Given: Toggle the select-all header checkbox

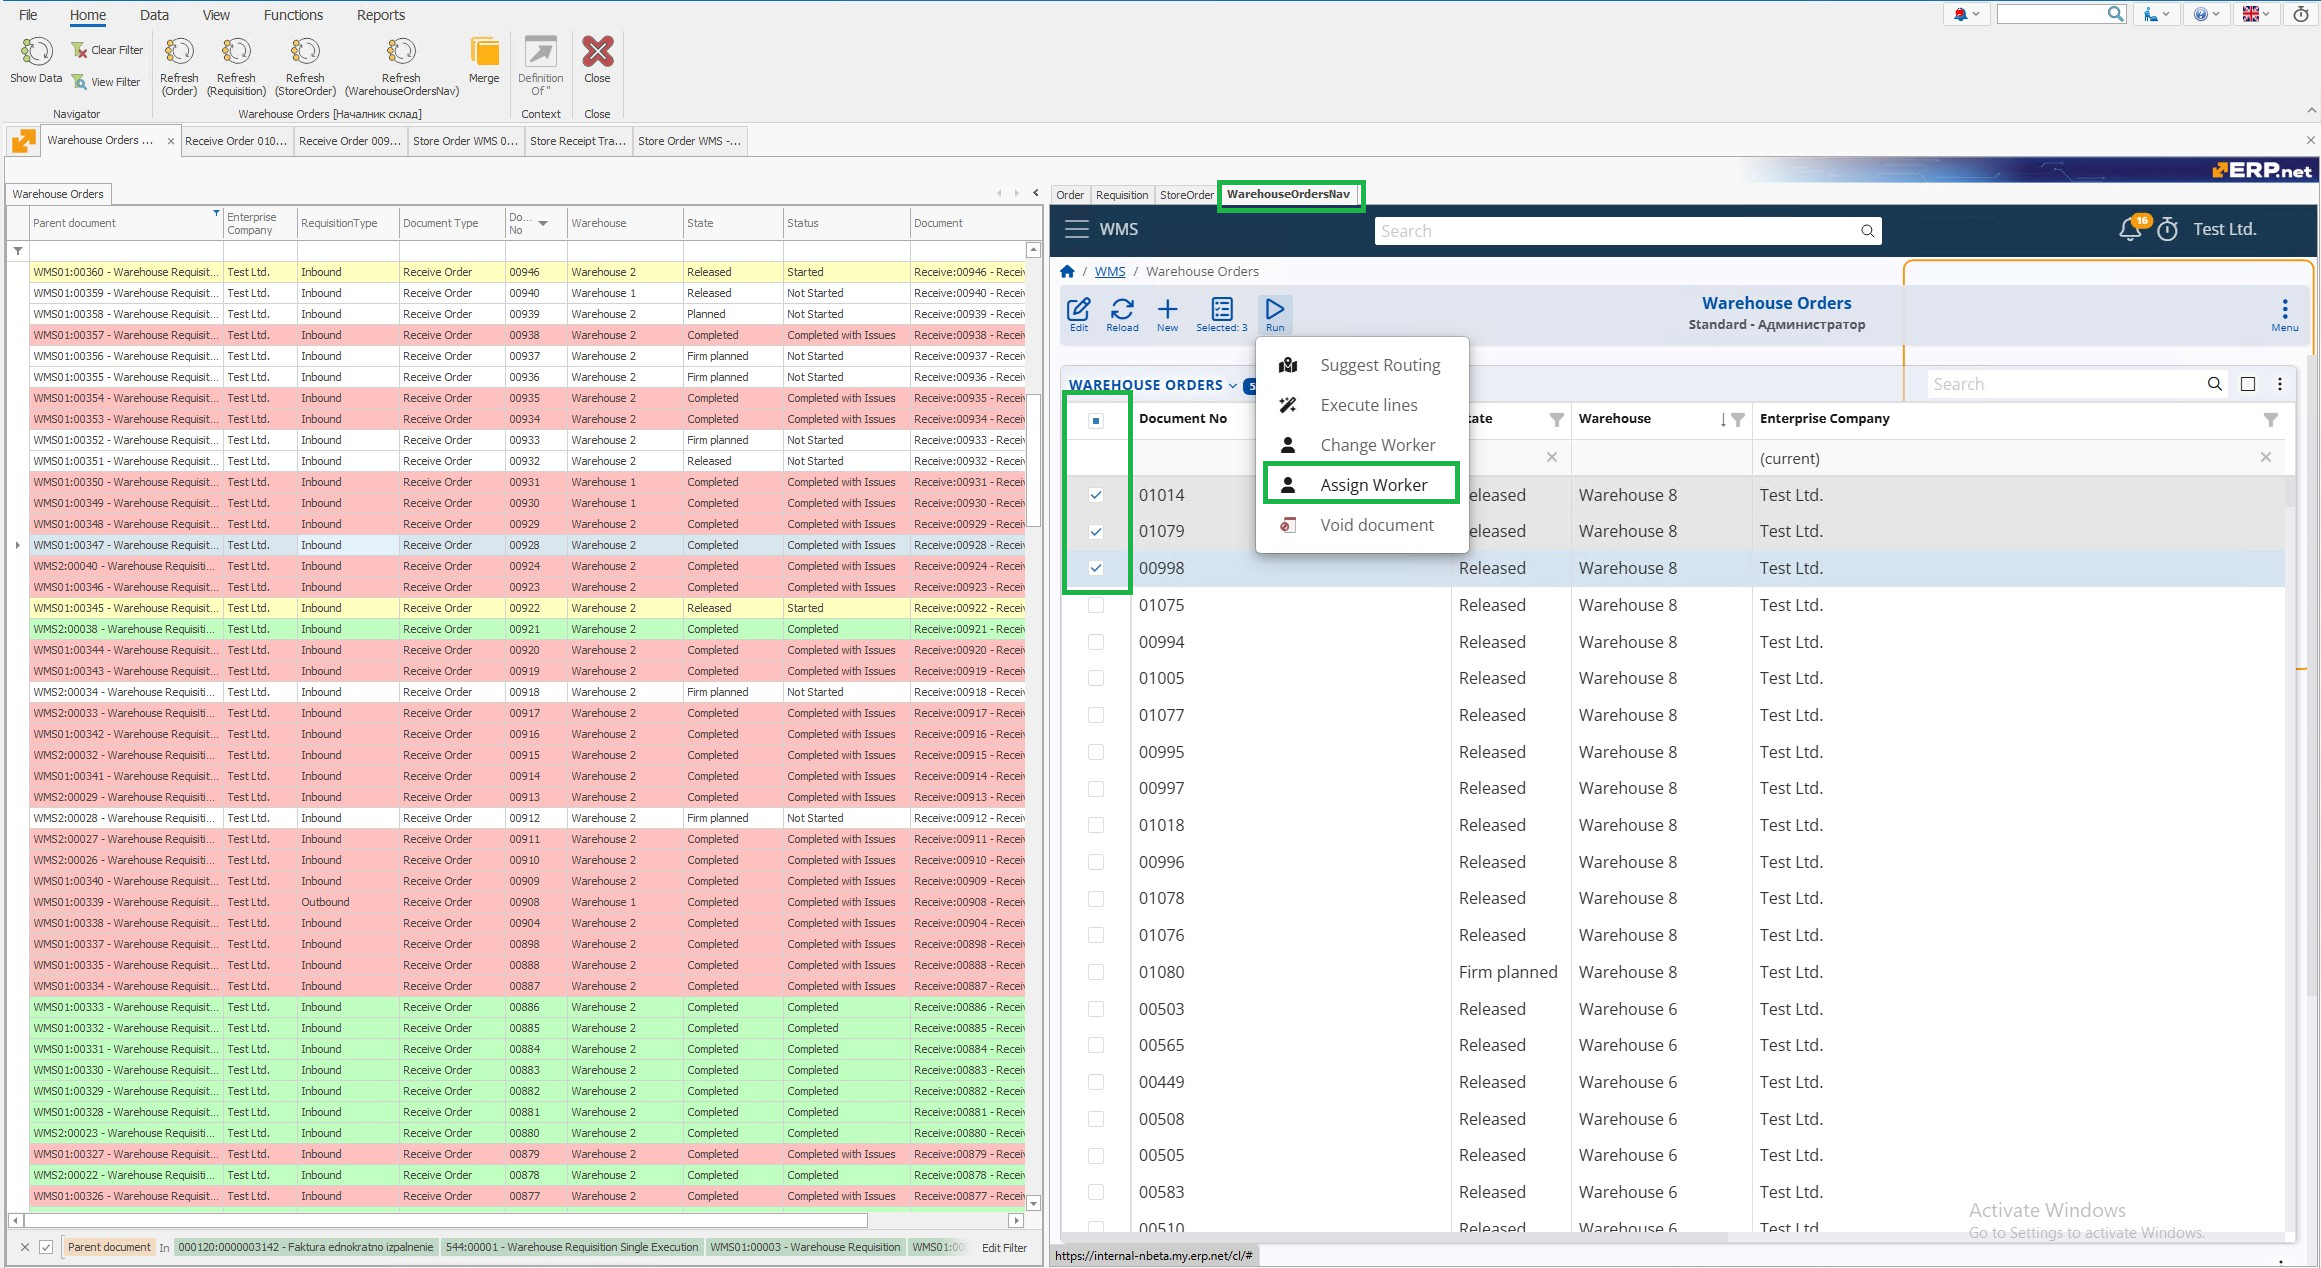Looking at the screenshot, I should click(1096, 420).
